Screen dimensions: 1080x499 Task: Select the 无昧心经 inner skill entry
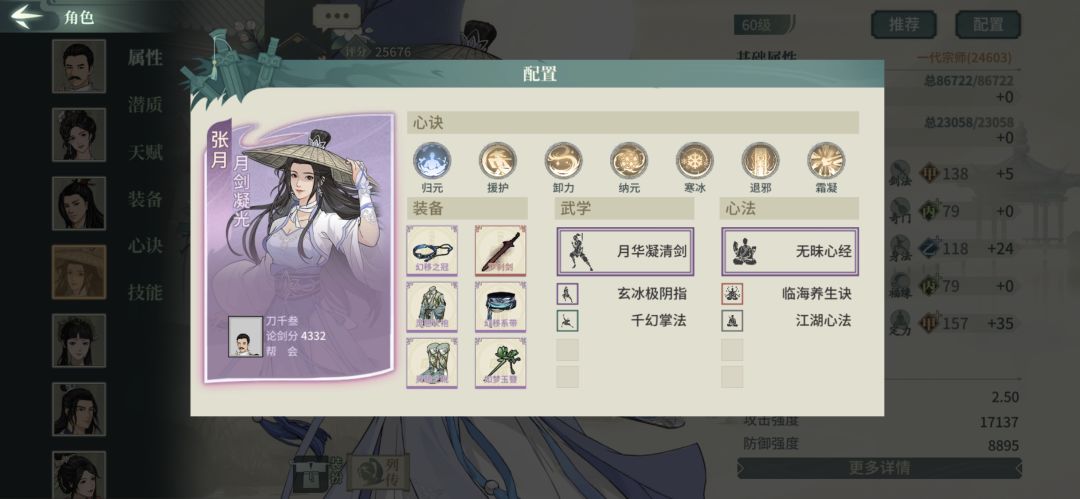click(x=790, y=252)
